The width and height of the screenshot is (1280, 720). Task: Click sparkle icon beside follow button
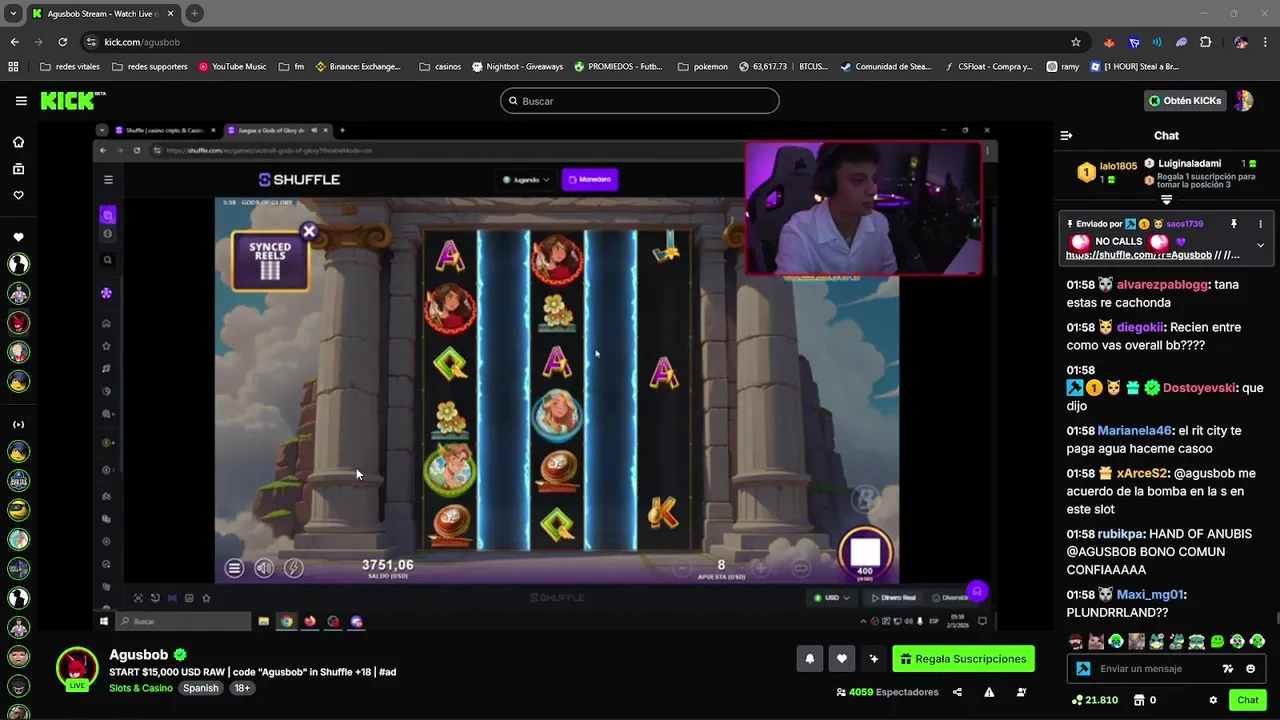click(874, 659)
